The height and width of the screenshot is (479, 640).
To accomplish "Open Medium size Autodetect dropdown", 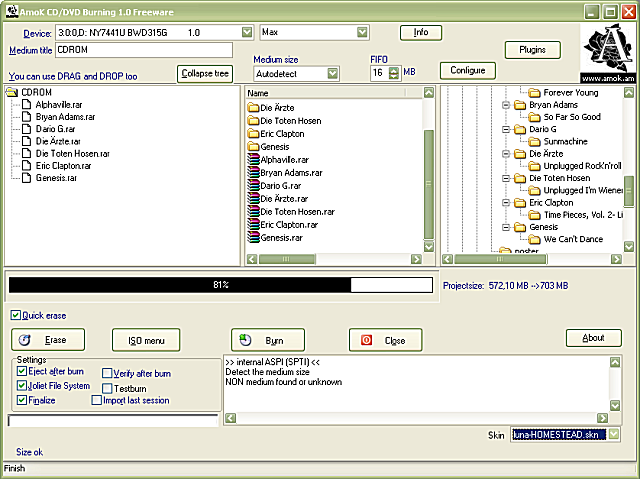I will point(333,74).
